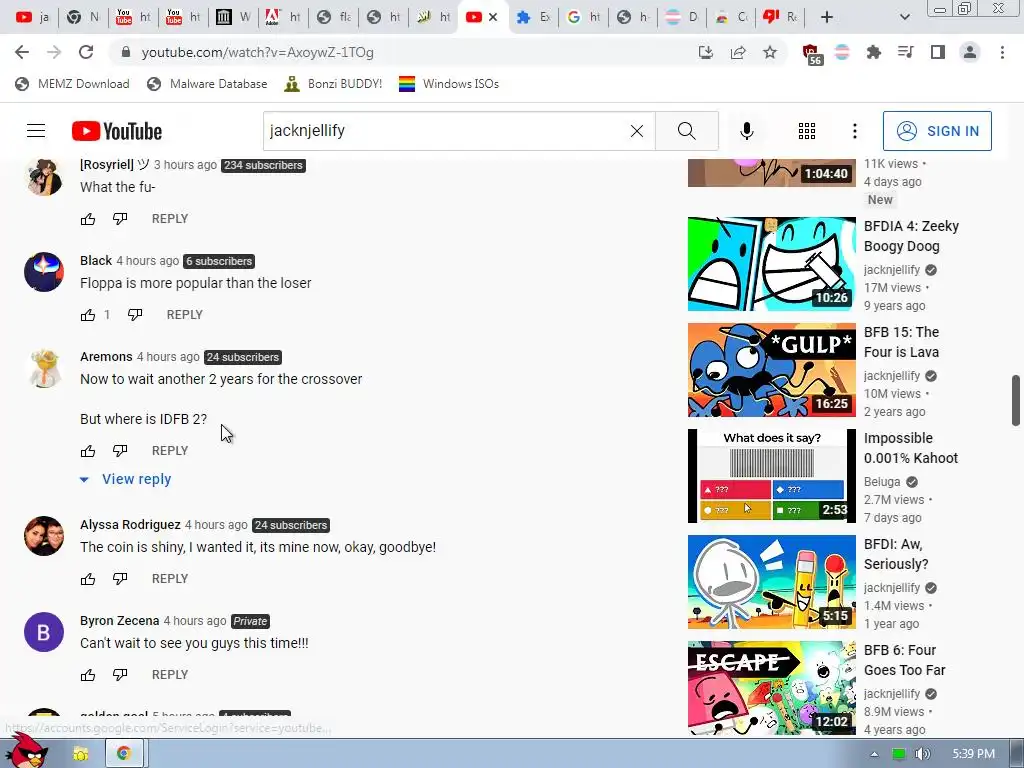Click the install app icon in address bar
Image resolution: width=1024 pixels, height=768 pixels.
point(705,52)
